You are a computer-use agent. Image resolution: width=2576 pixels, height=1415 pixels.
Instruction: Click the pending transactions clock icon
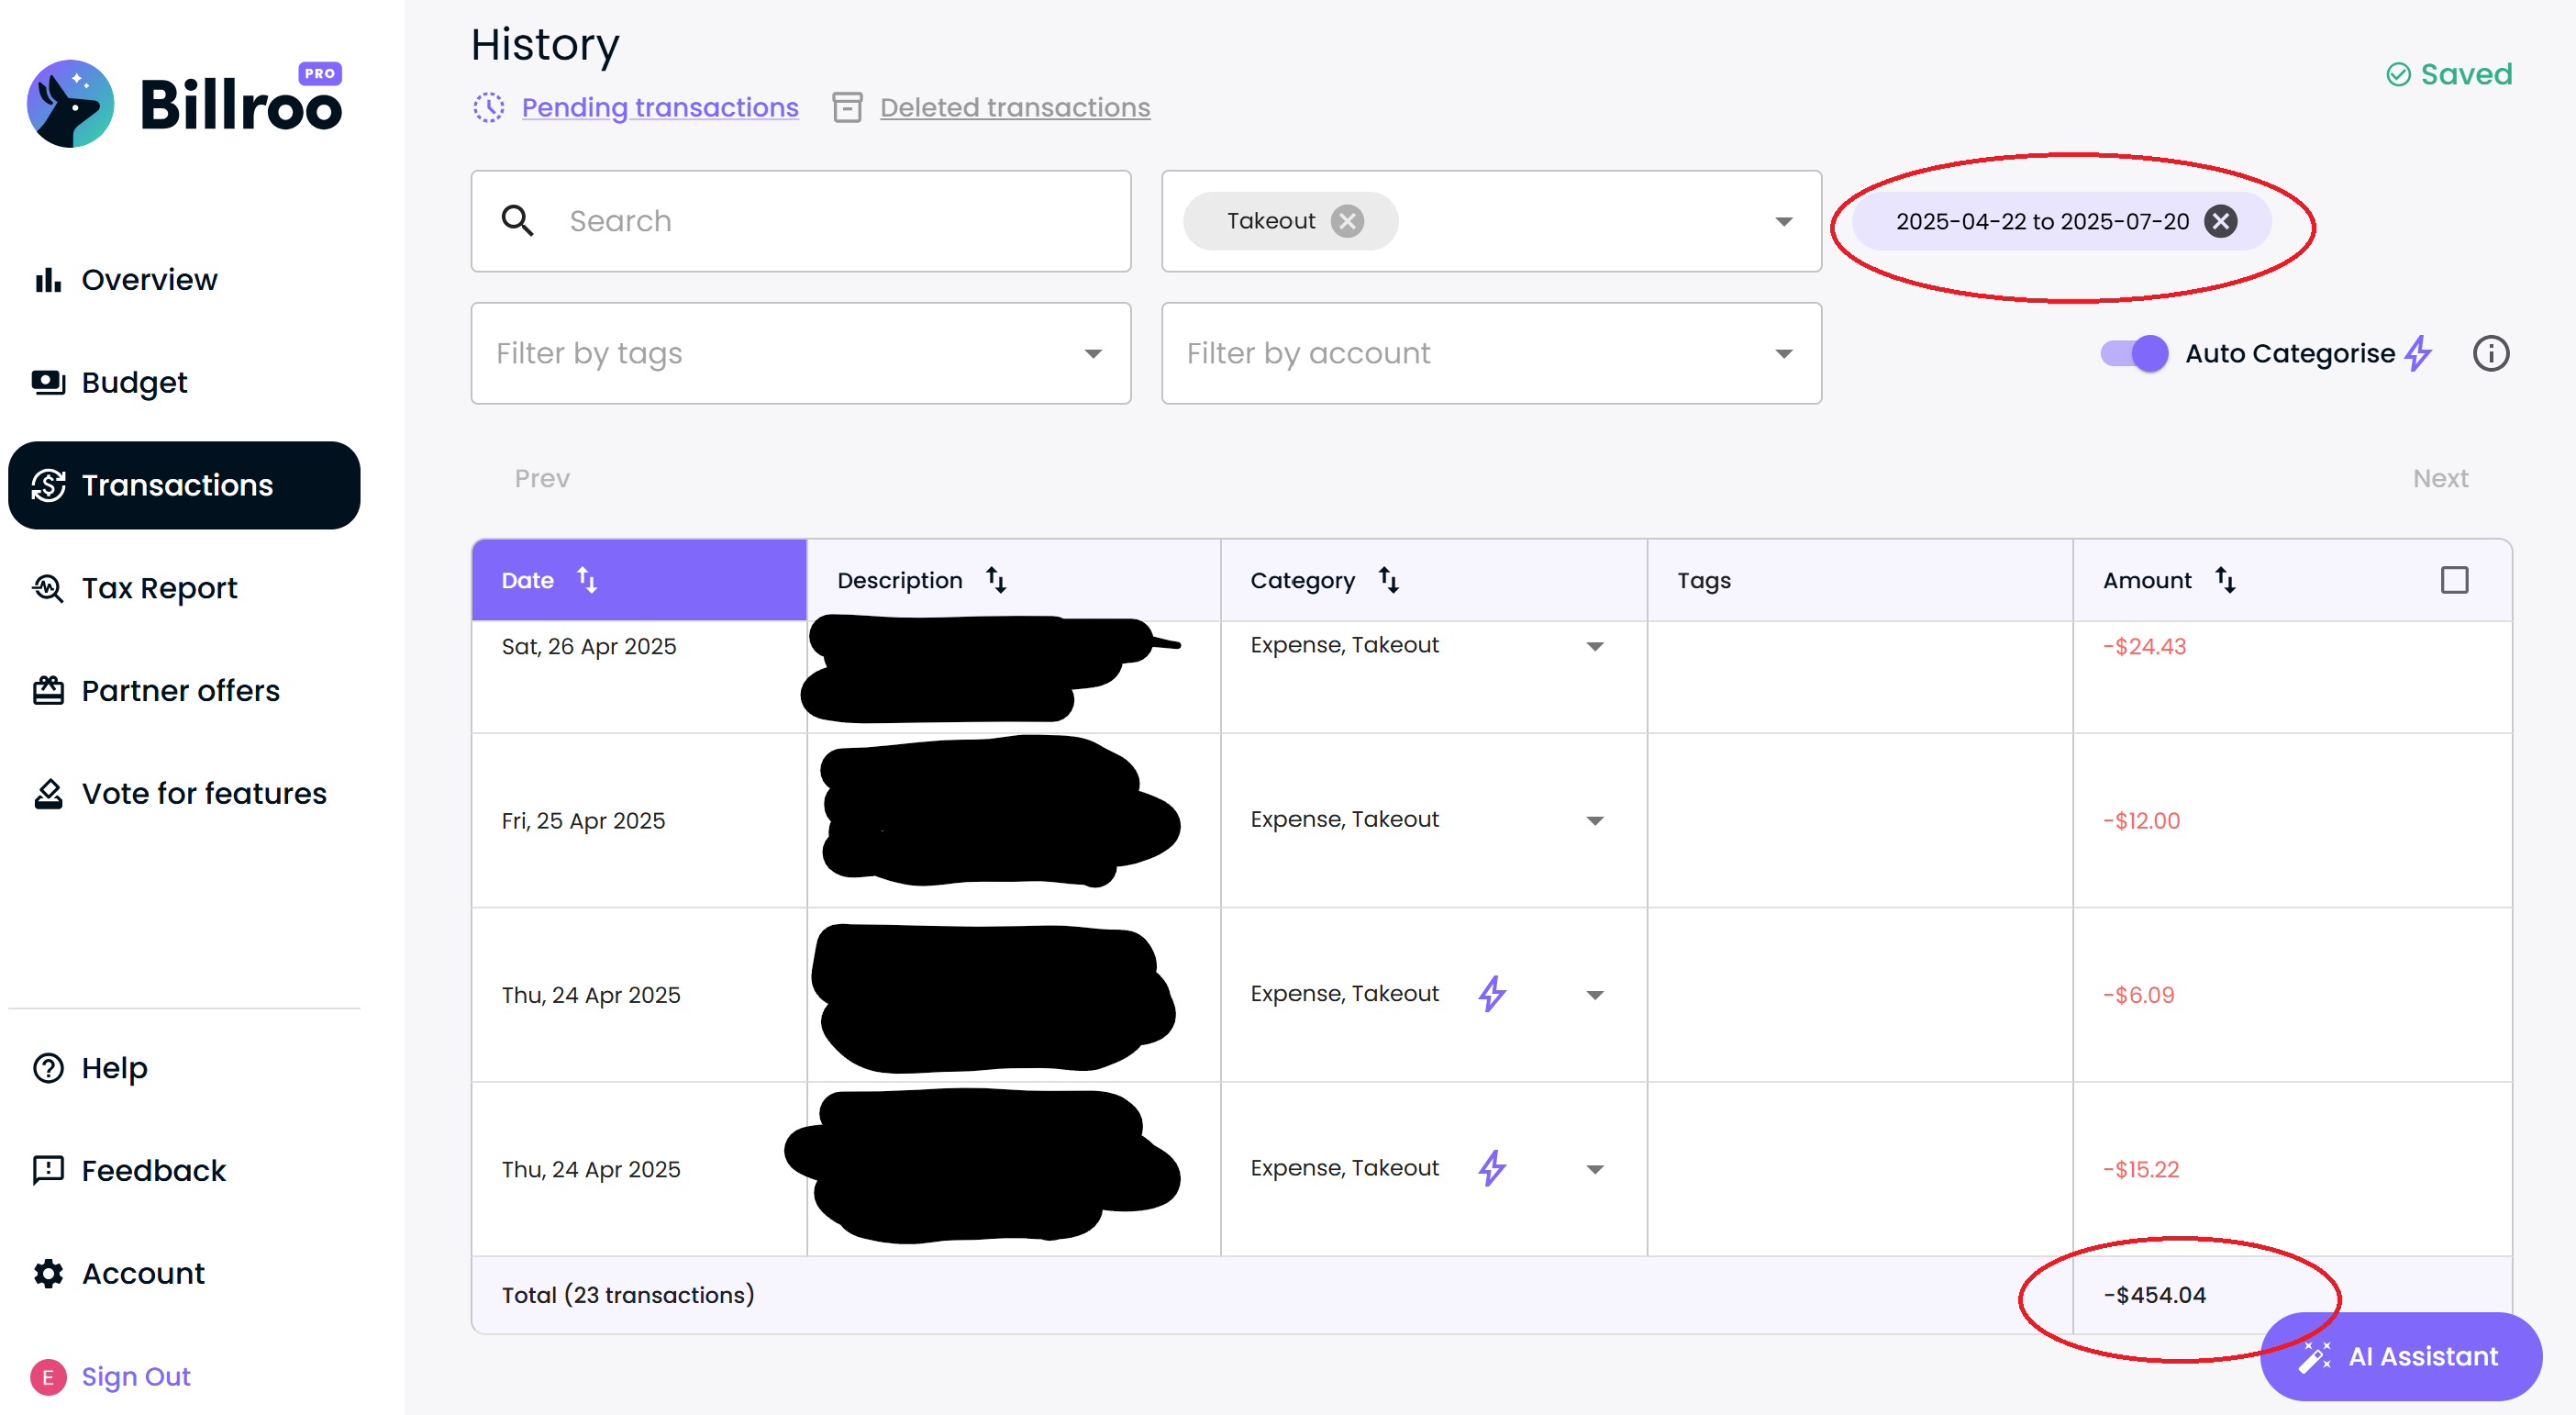pyautogui.click(x=488, y=107)
